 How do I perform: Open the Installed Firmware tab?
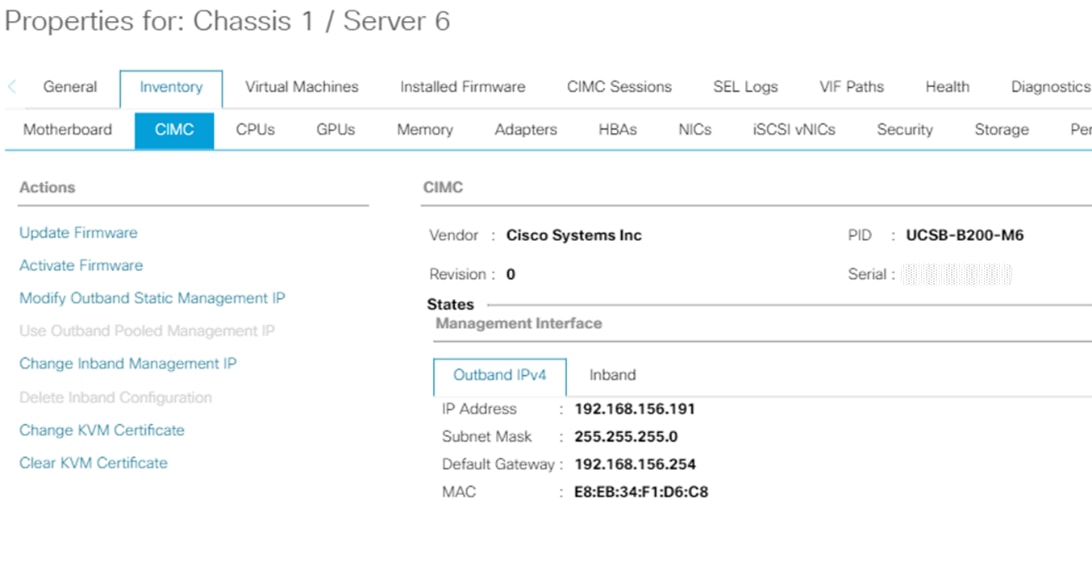pyautogui.click(x=462, y=87)
